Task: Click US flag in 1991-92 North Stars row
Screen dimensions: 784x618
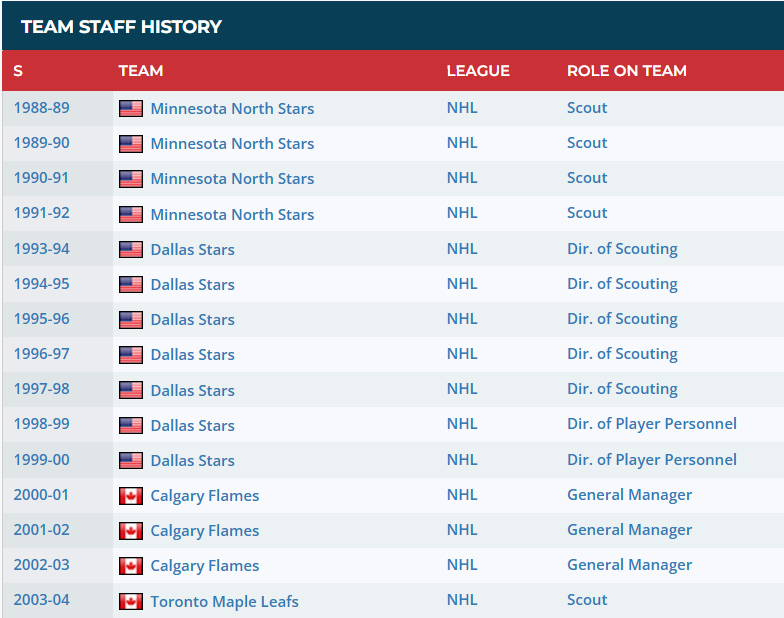Action: (x=131, y=214)
